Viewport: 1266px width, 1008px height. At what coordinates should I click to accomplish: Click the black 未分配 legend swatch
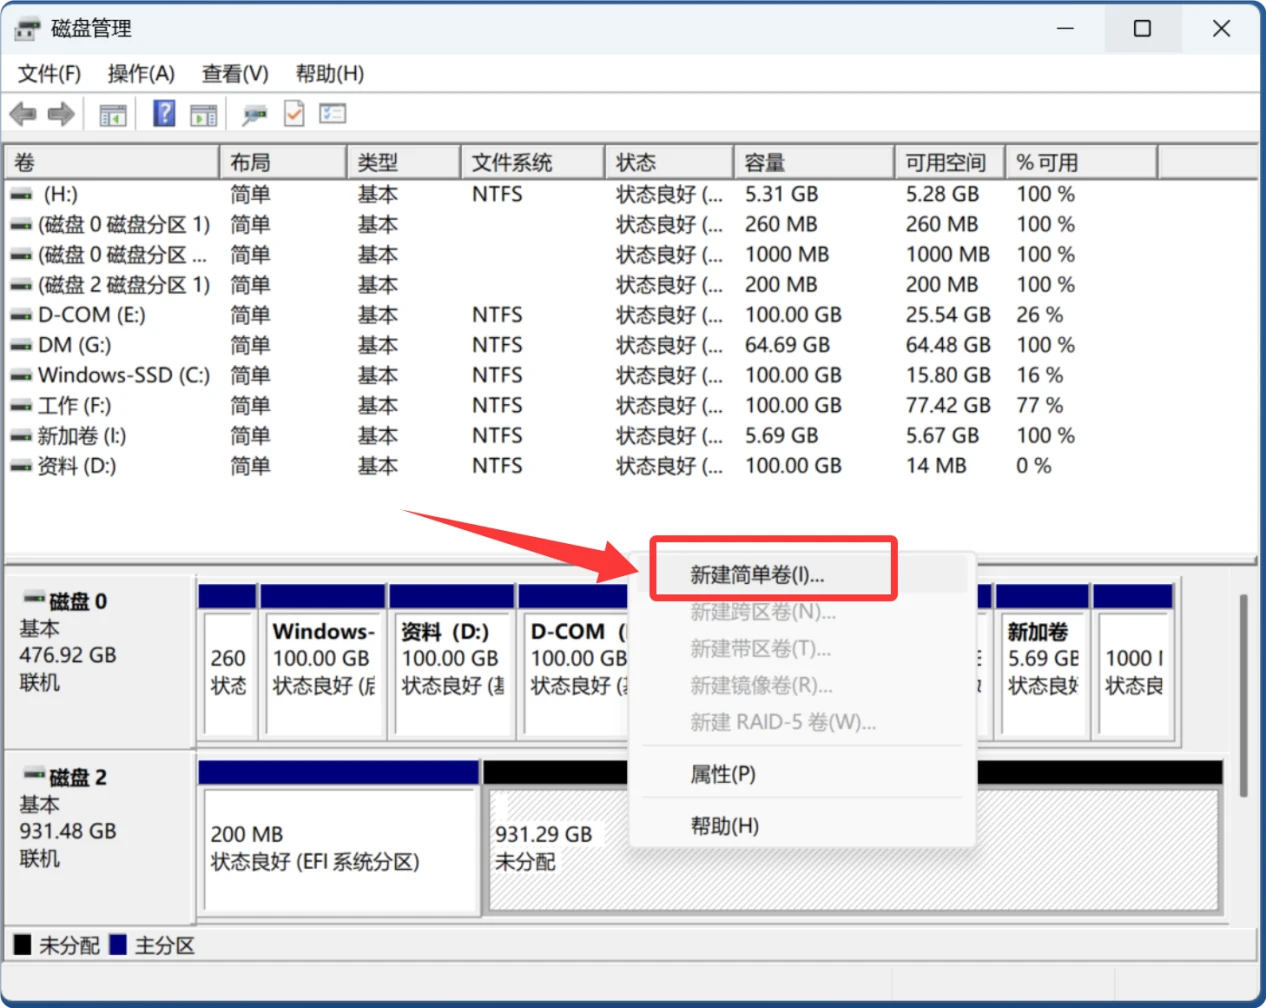coord(22,945)
